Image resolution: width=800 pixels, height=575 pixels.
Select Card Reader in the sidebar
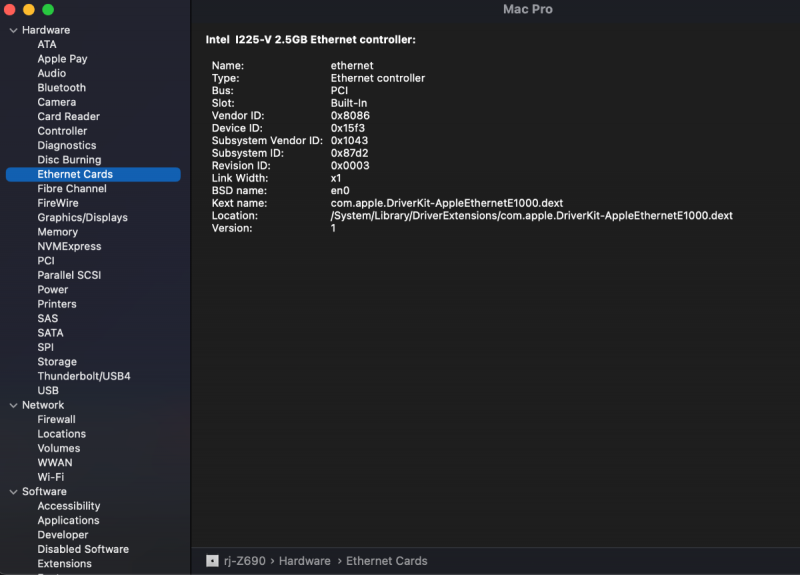(68, 116)
